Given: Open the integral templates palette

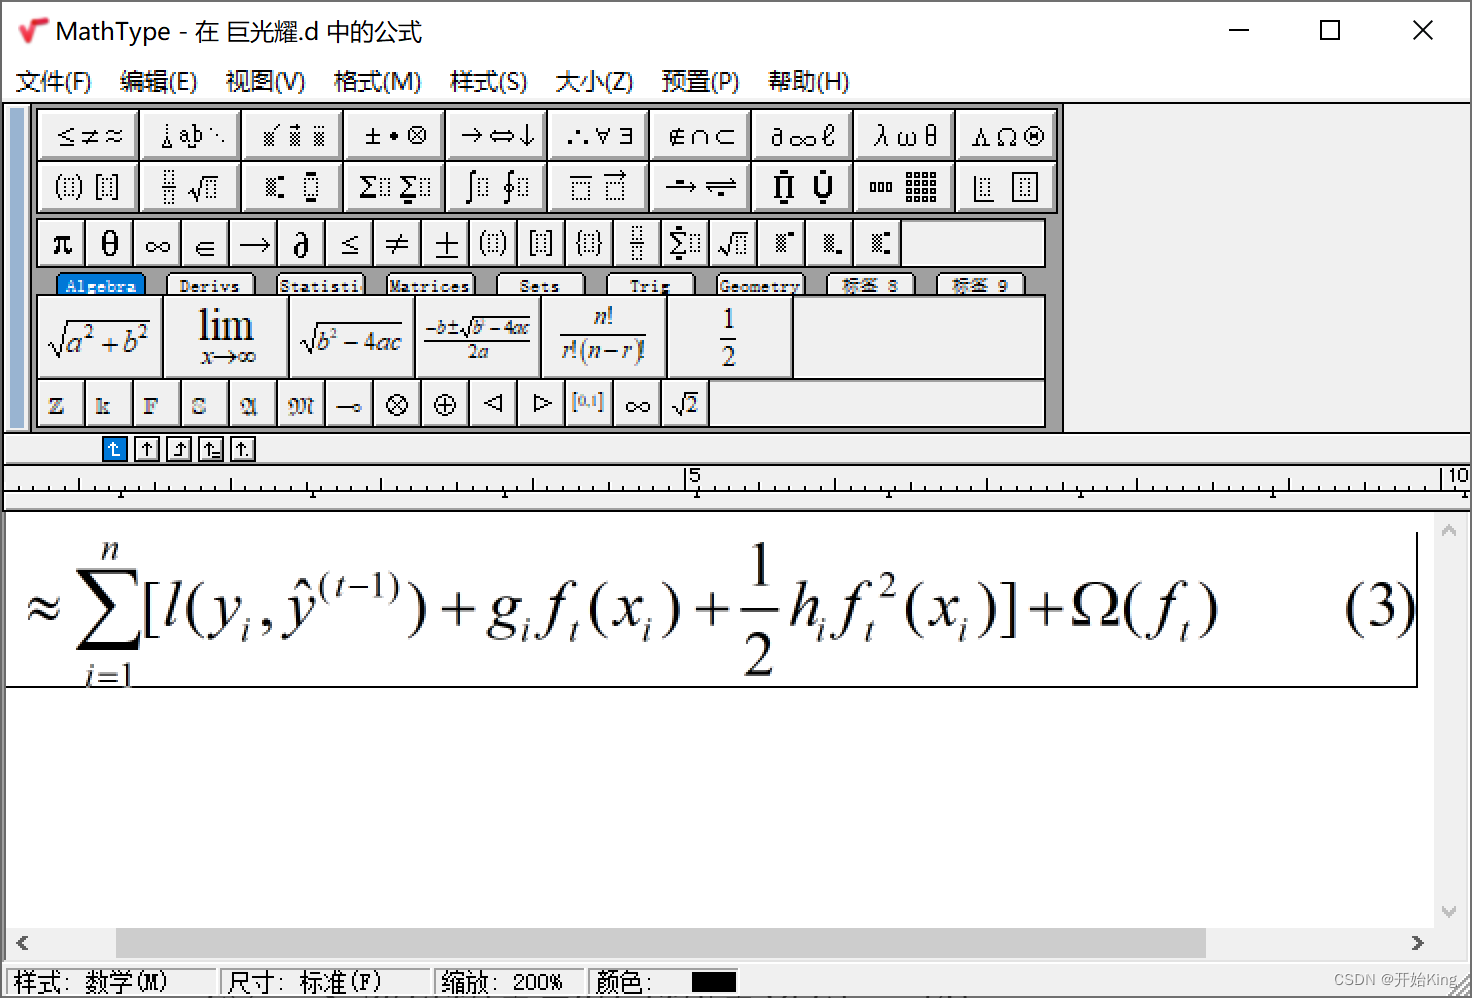Looking at the screenshot, I should pyautogui.click(x=495, y=186).
